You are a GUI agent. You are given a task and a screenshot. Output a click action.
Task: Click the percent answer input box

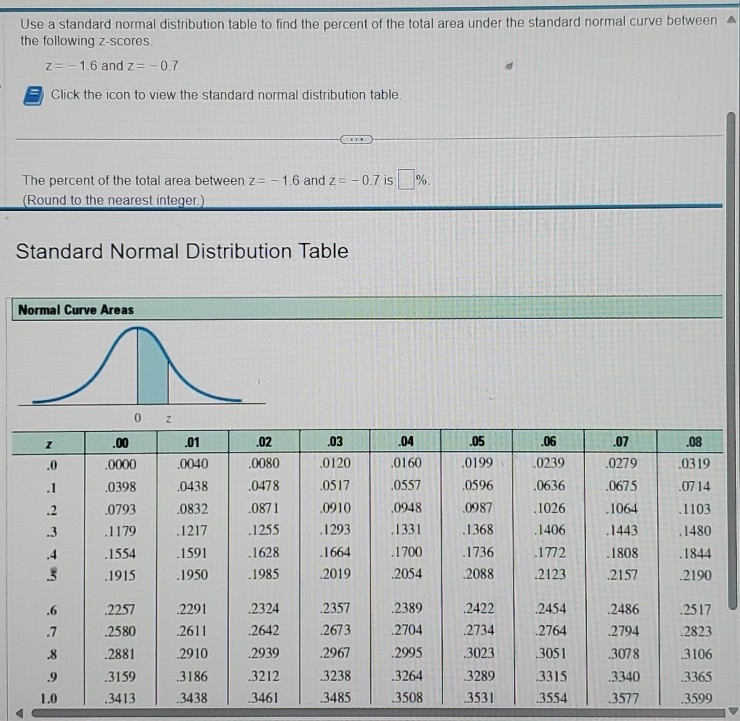pos(406,180)
